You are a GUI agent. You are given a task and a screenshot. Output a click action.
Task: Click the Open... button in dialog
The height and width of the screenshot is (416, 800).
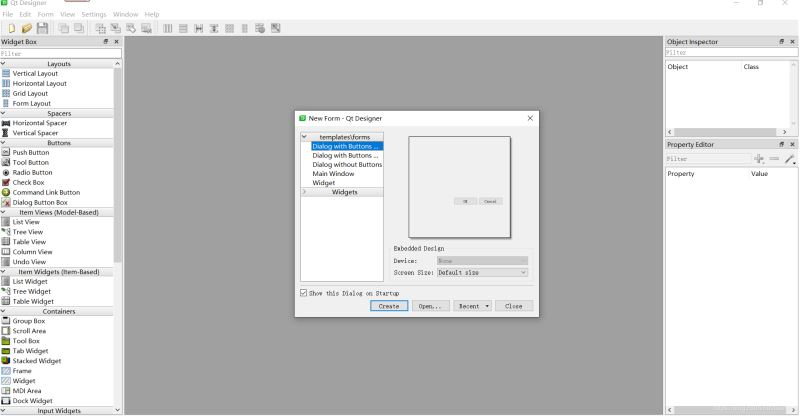429,306
